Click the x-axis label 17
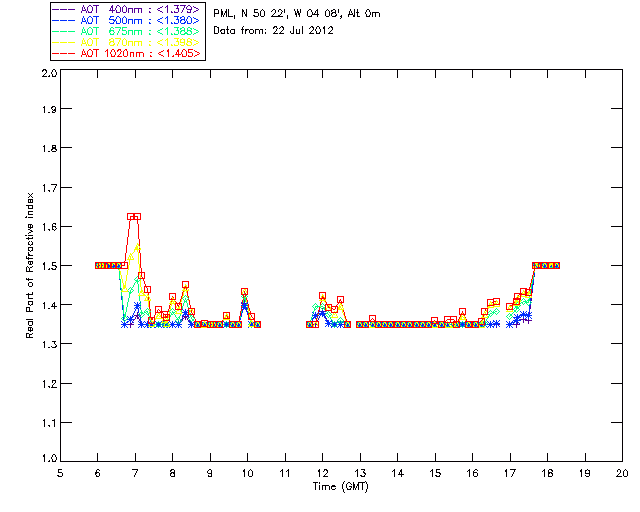 pos(510,473)
